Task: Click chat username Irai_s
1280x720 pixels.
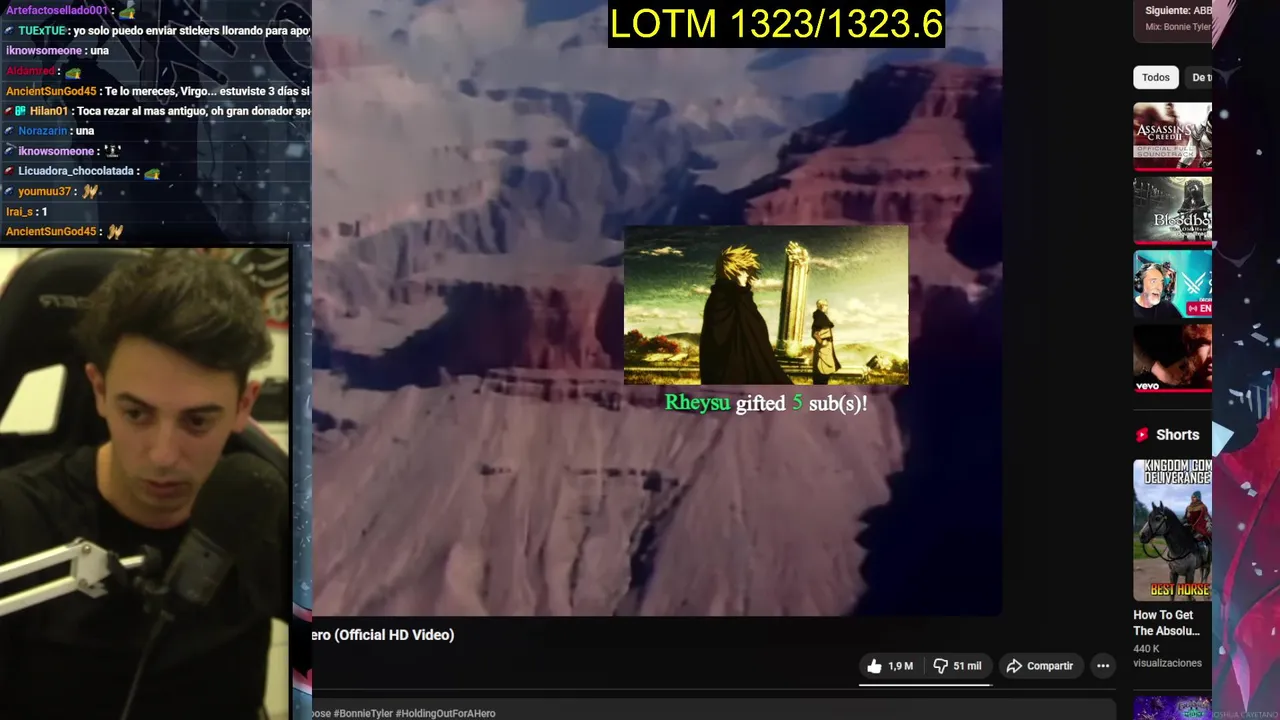Action: coord(20,211)
